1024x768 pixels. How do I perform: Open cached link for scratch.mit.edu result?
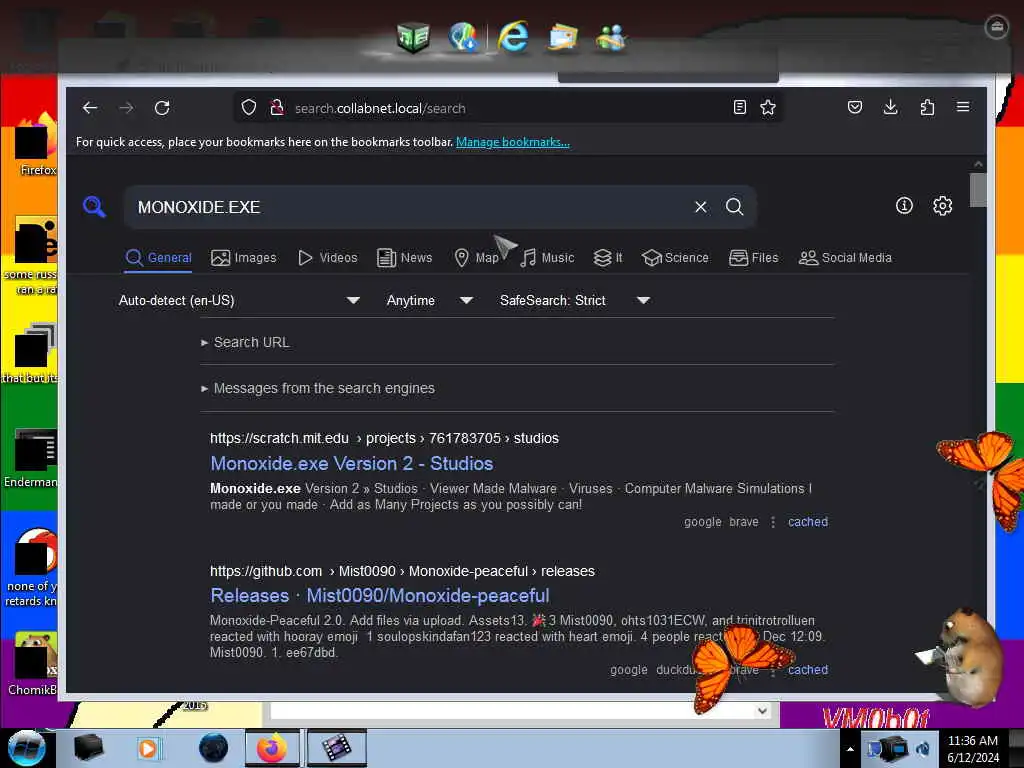tap(808, 522)
